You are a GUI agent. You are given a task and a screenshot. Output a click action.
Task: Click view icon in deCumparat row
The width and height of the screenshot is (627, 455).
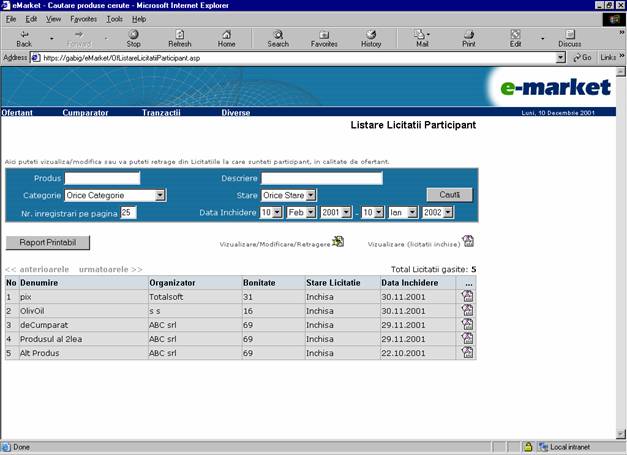(x=467, y=325)
